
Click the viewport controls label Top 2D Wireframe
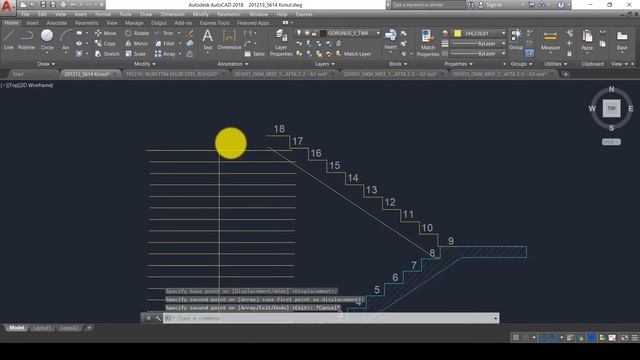coord(27,85)
